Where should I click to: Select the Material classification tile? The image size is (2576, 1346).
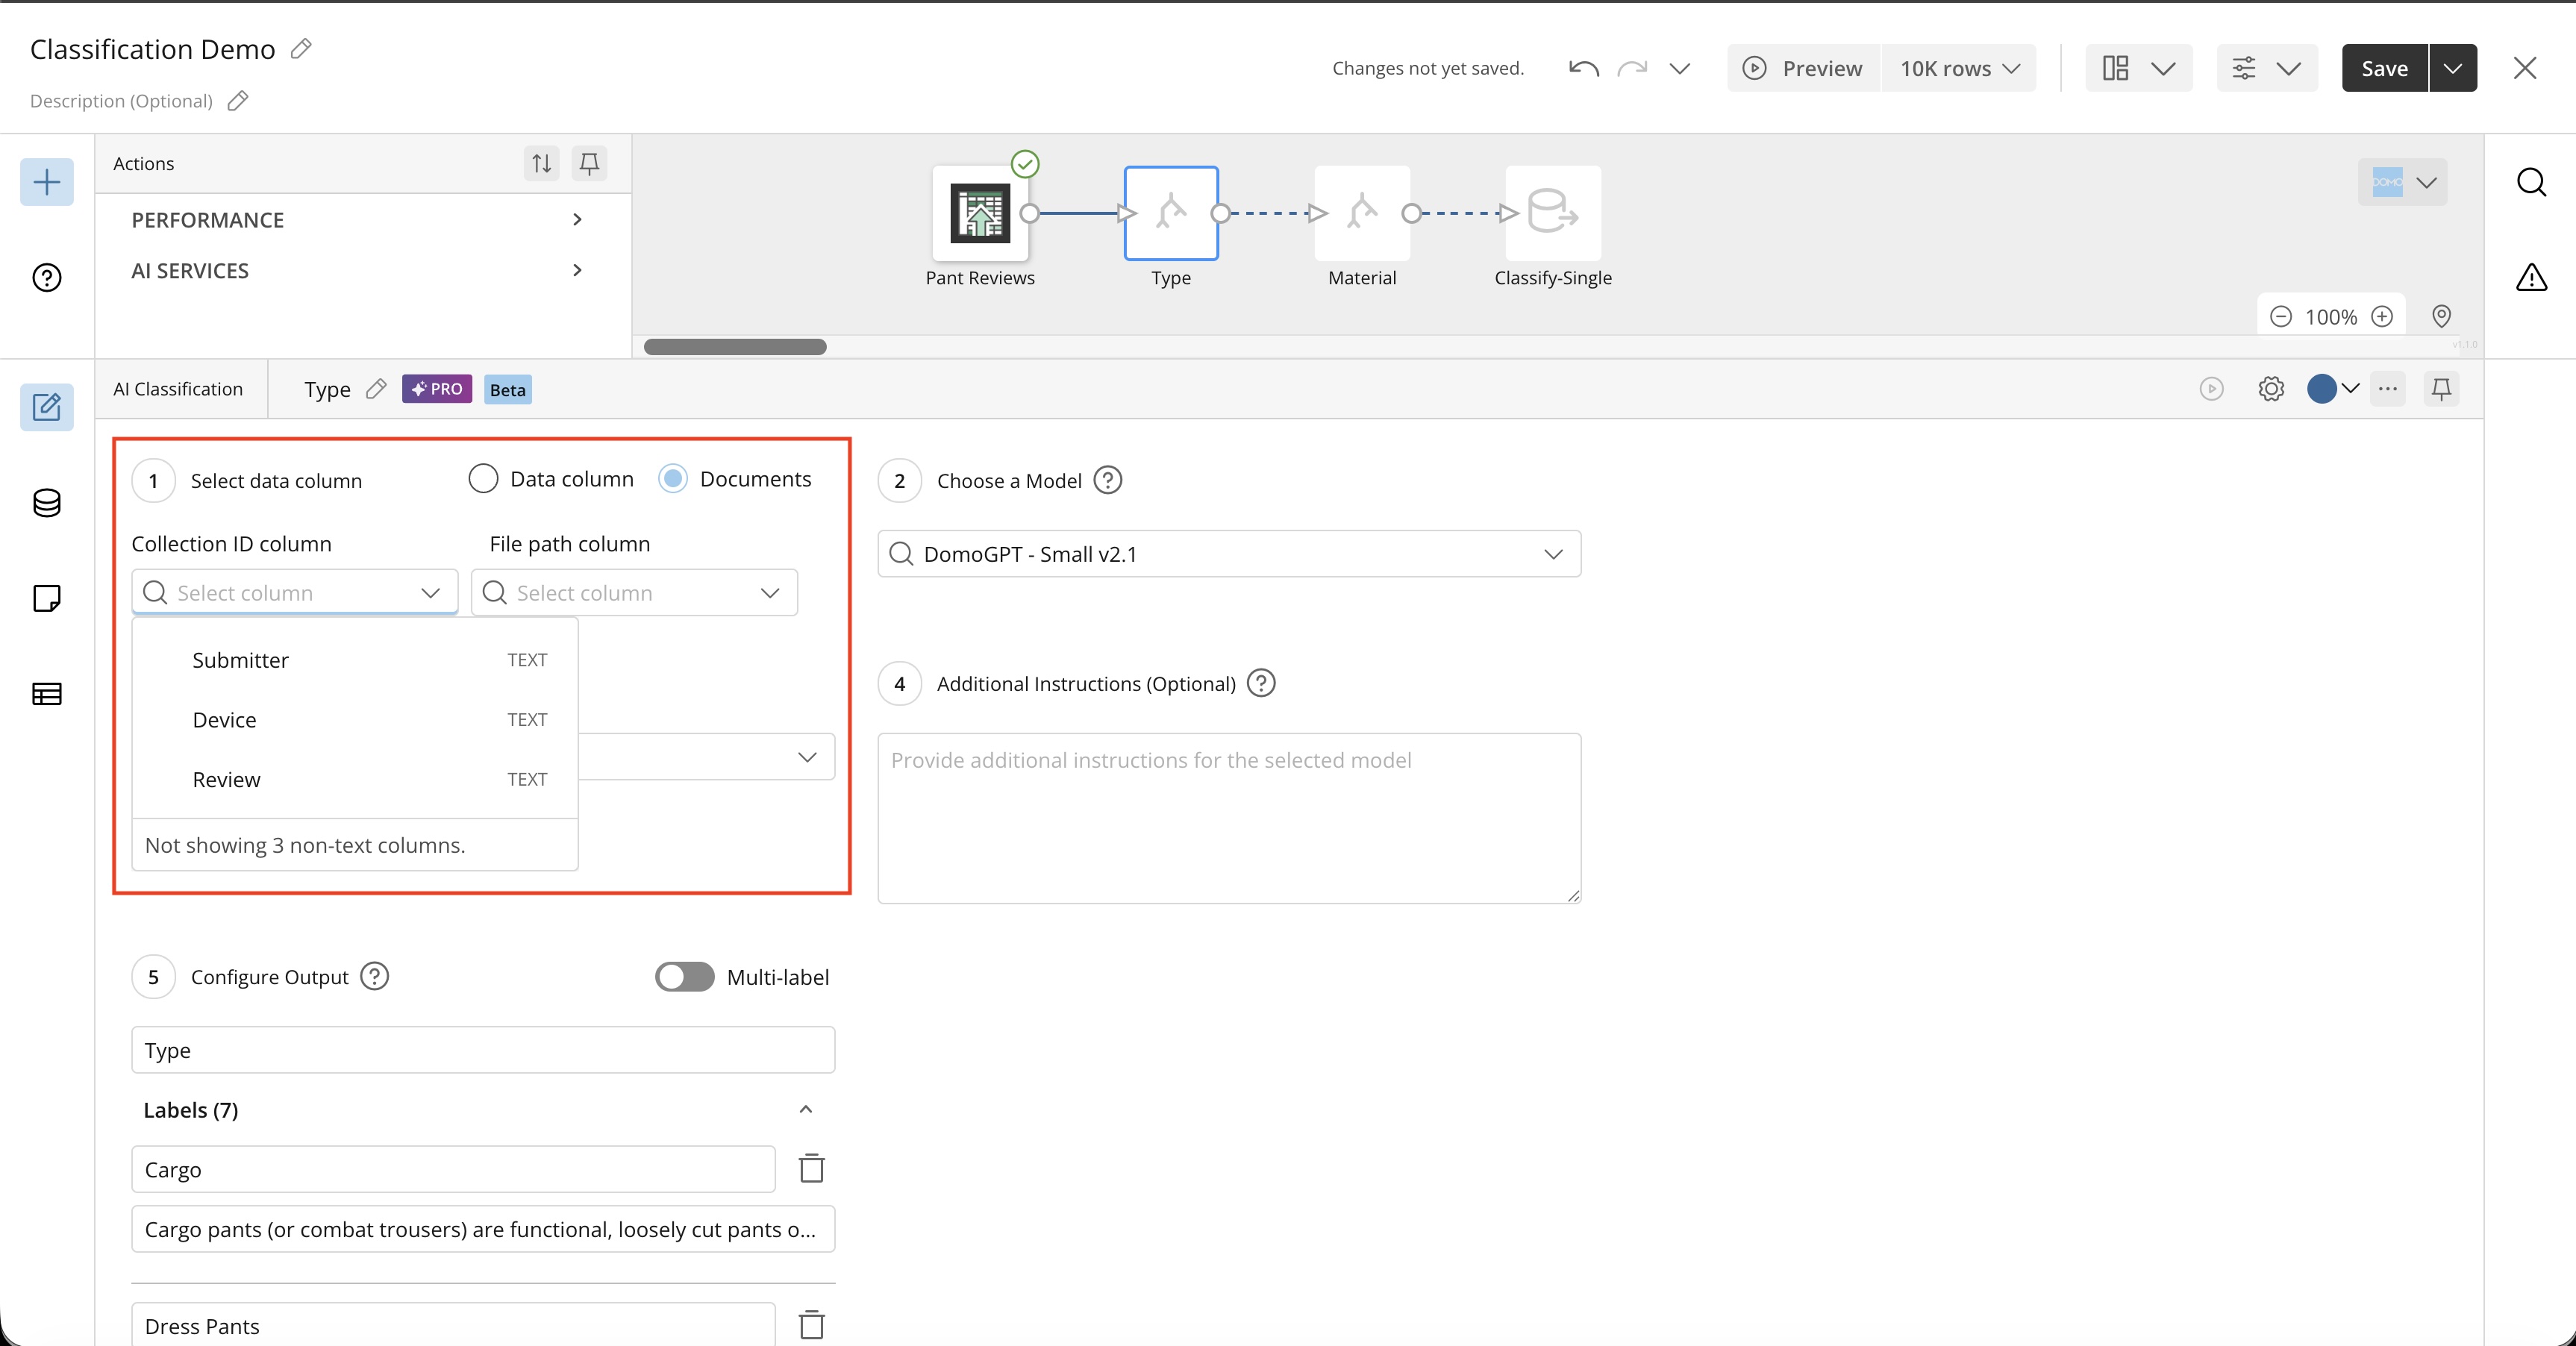(1362, 213)
